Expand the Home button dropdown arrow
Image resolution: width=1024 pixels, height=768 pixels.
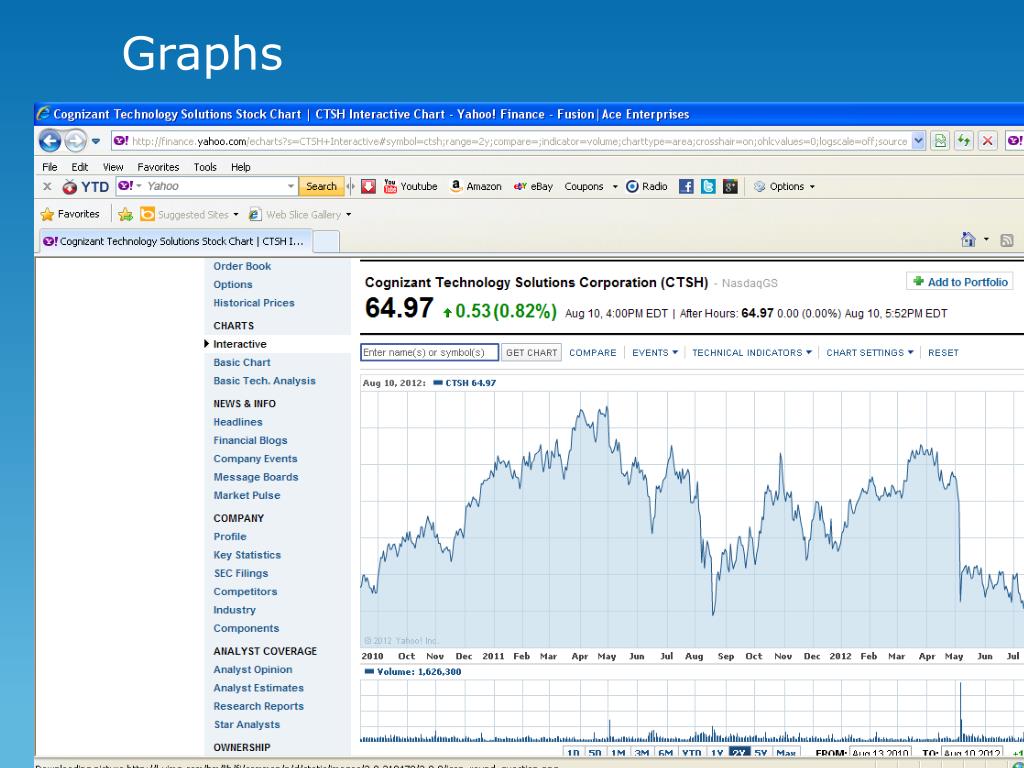click(986, 240)
